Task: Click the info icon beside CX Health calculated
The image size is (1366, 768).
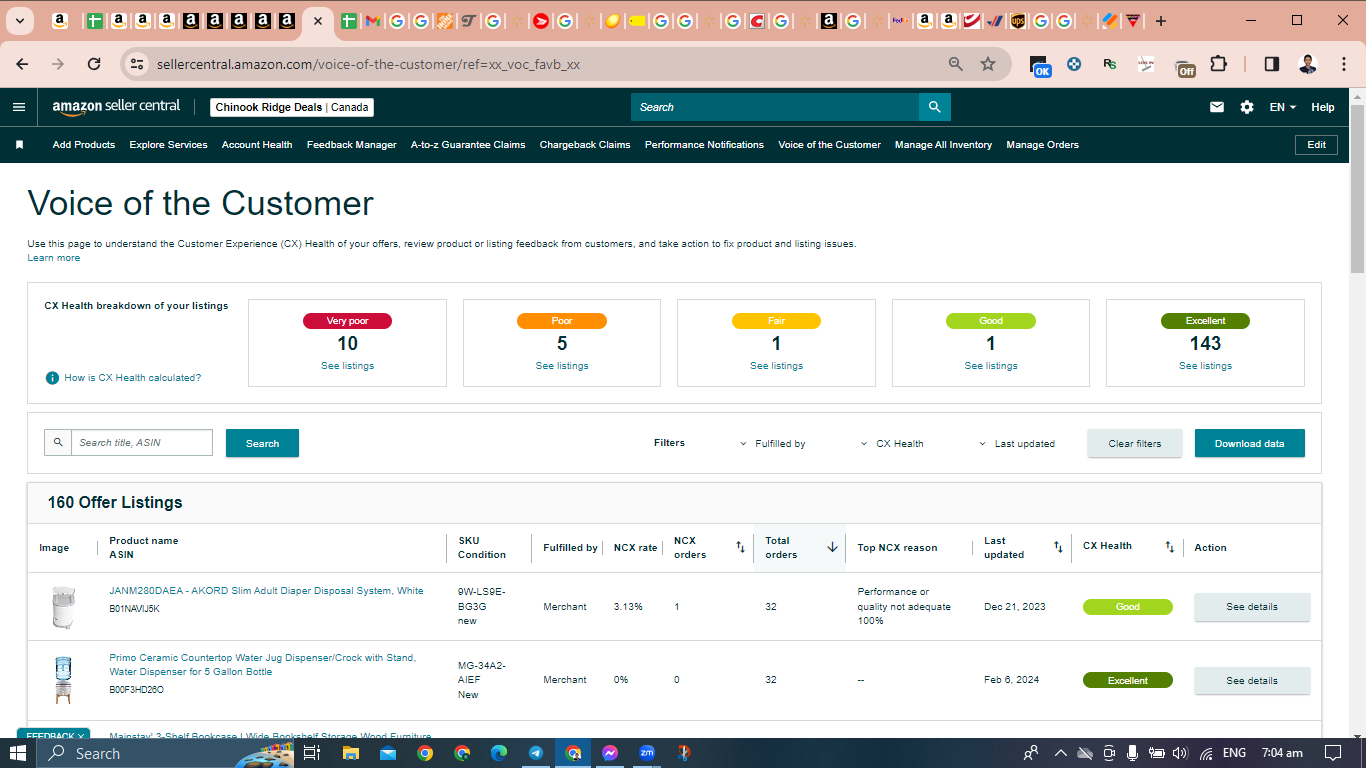Action: 52,378
